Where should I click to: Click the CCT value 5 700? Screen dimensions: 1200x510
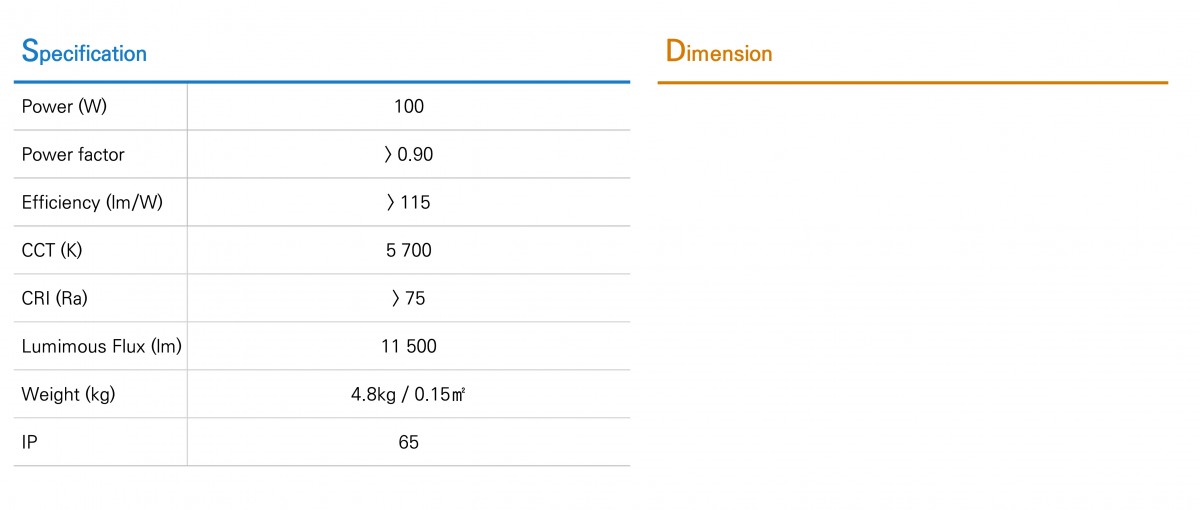point(409,251)
